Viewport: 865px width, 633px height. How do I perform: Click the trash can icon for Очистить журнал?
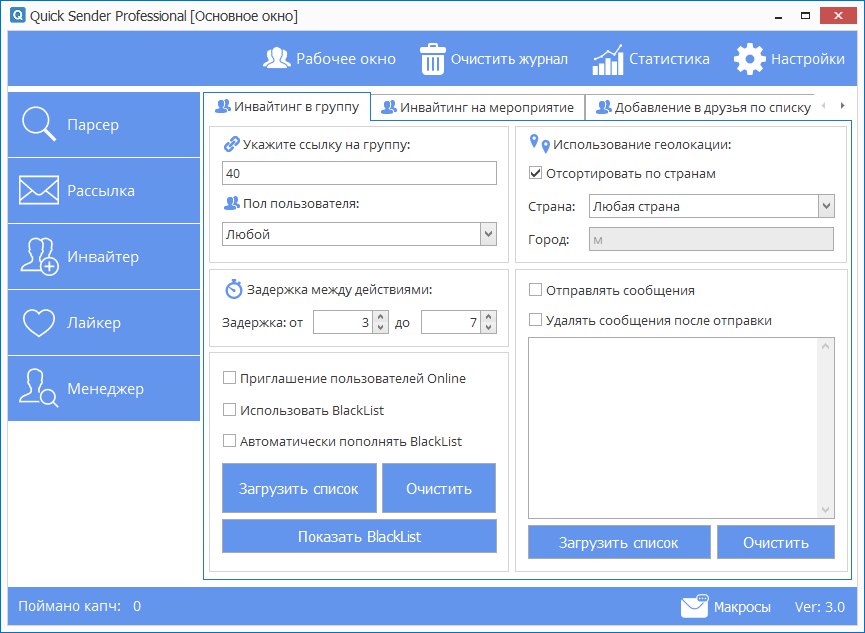(432, 59)
